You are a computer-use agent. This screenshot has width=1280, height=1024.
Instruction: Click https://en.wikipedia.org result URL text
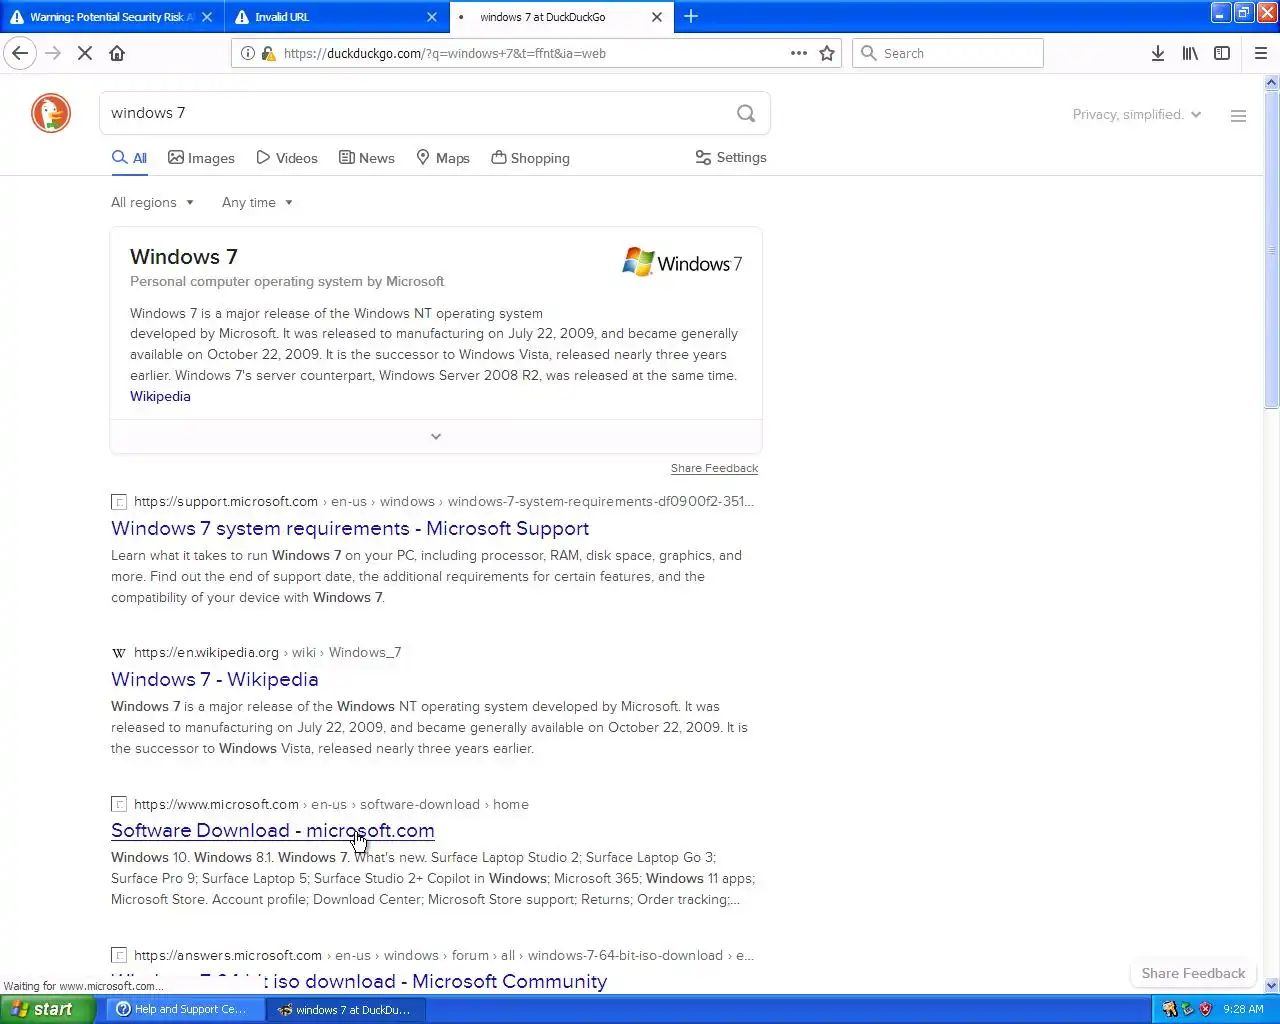point(206,652)
